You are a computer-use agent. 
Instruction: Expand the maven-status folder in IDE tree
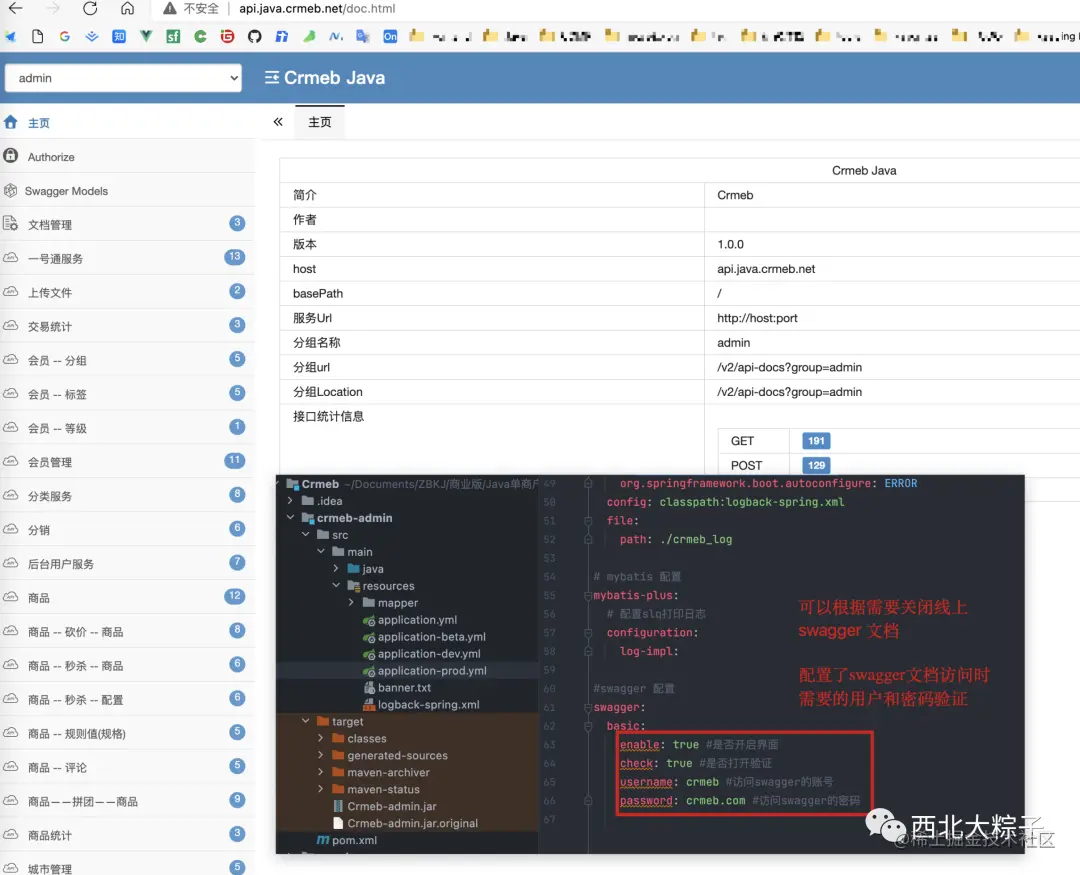pyautogui.click(x=321, y=789)
